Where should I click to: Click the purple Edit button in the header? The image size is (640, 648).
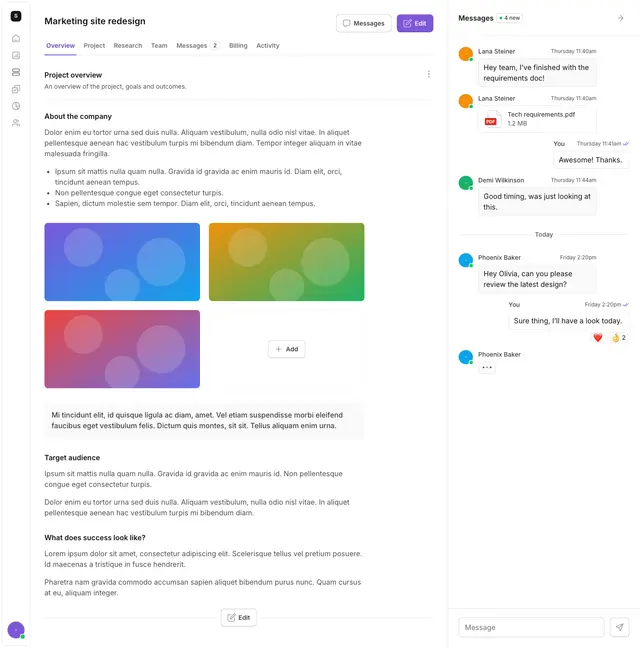pos(415,23)
